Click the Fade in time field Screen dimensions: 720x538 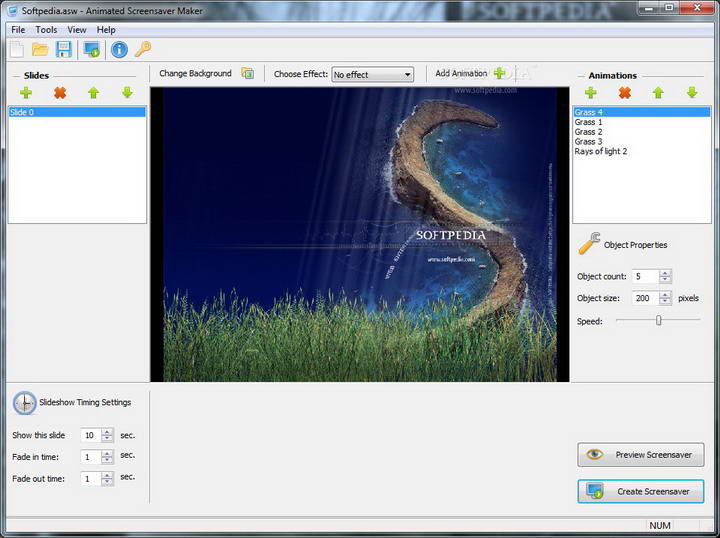click(x=91, y=457)
